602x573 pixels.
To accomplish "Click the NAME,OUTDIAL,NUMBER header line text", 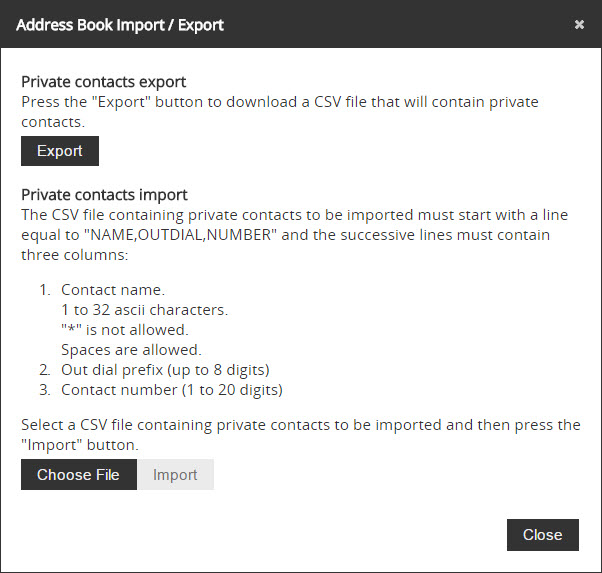I will tap(283, 234).
